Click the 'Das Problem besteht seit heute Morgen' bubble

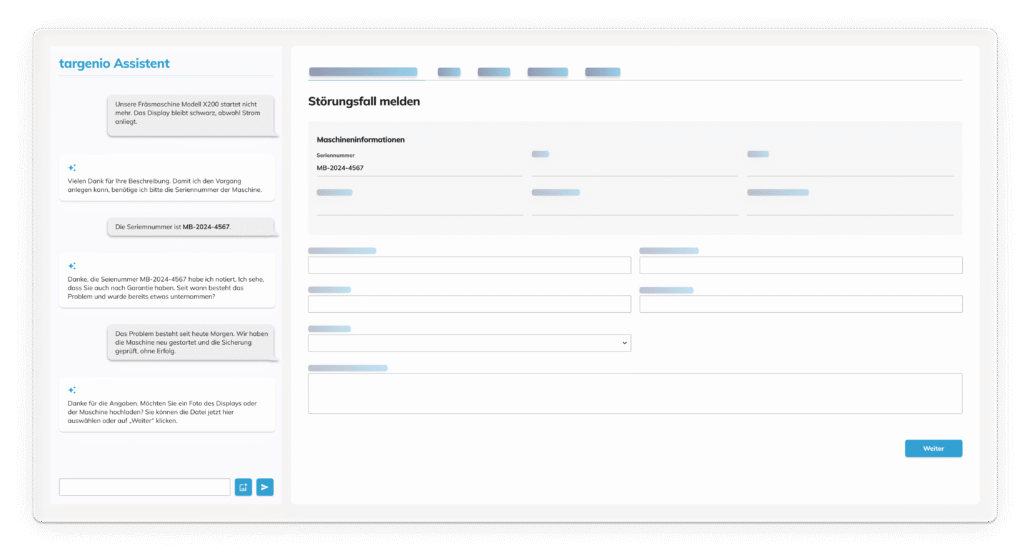[x=190, y=342]
